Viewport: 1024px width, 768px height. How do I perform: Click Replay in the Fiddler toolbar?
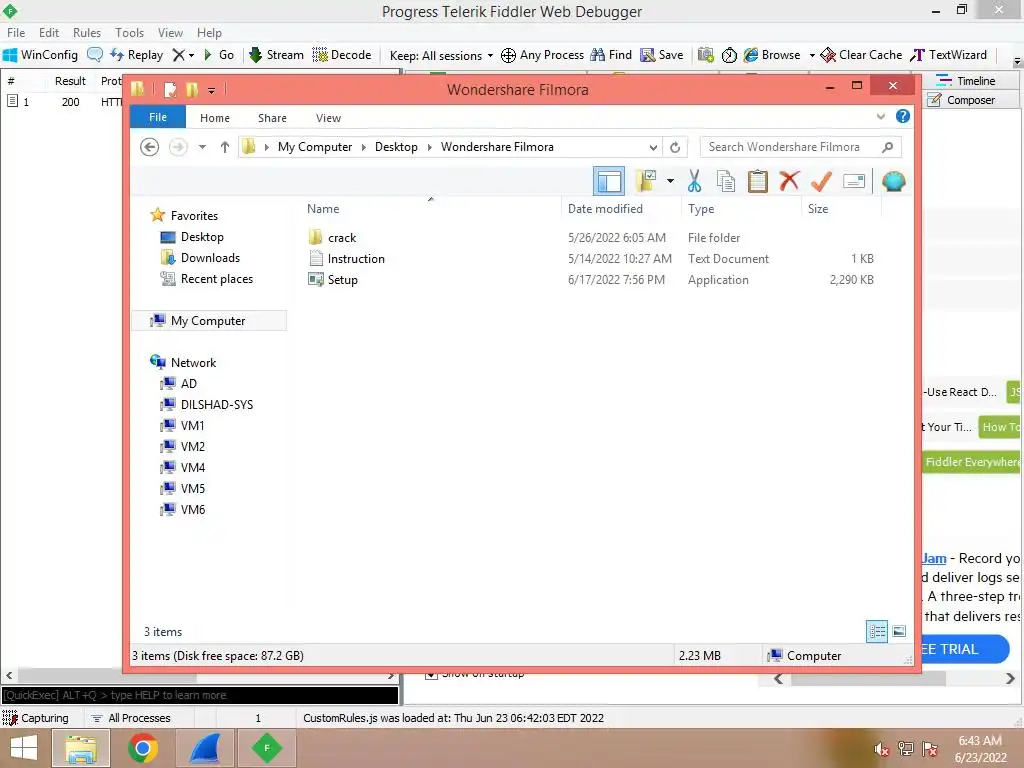(x=136, y=55)
